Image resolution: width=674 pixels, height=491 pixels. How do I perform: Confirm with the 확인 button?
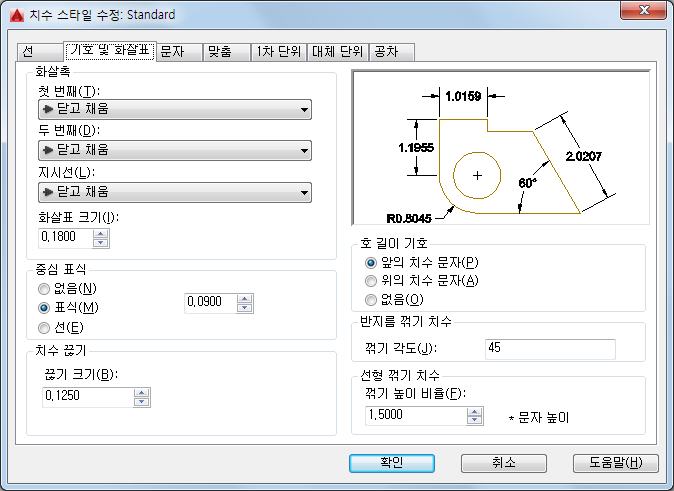392,463
